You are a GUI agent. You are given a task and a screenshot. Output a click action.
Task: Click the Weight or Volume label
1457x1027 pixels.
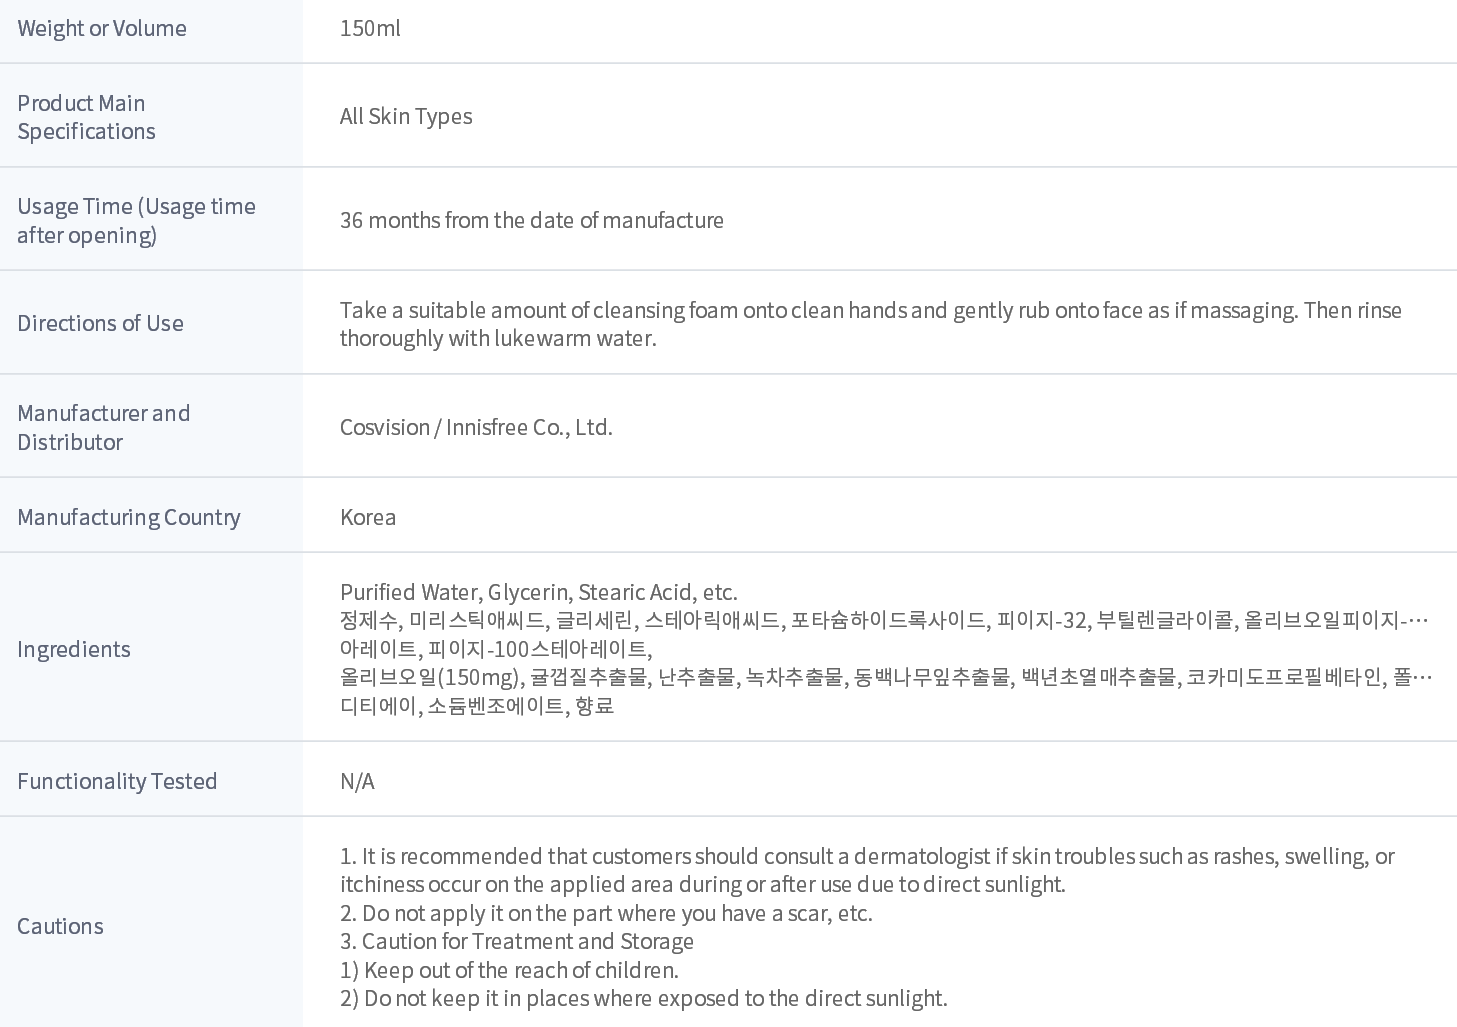pyautogui.click(x=102, y=28)
